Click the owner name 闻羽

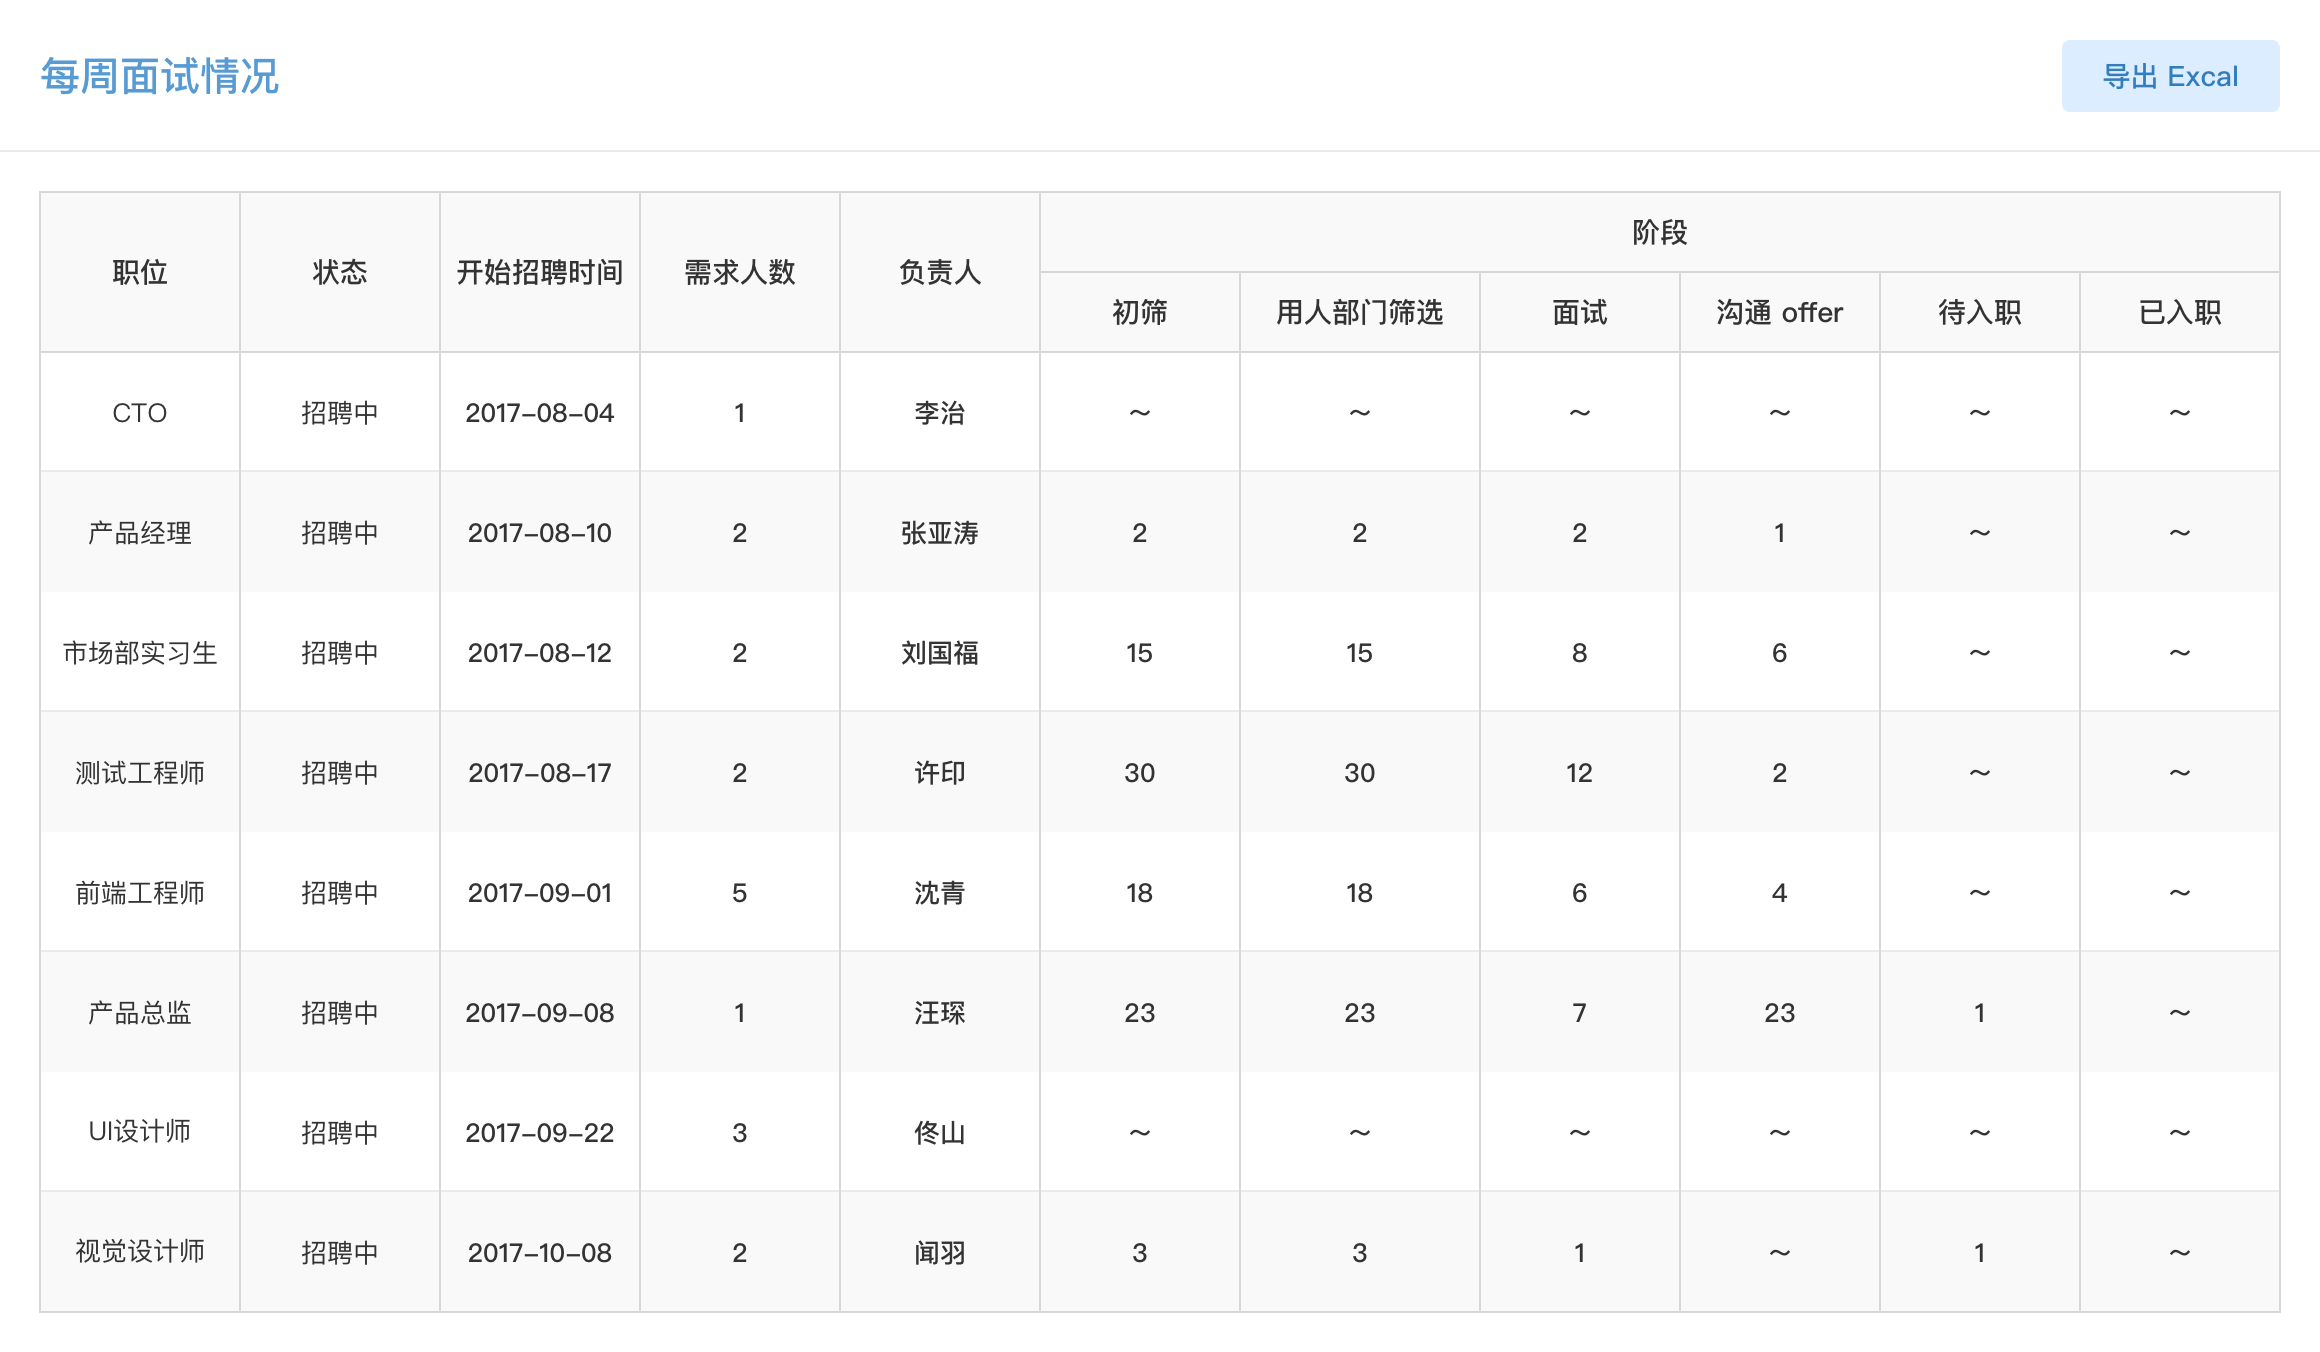click(x=940, y=1252)
